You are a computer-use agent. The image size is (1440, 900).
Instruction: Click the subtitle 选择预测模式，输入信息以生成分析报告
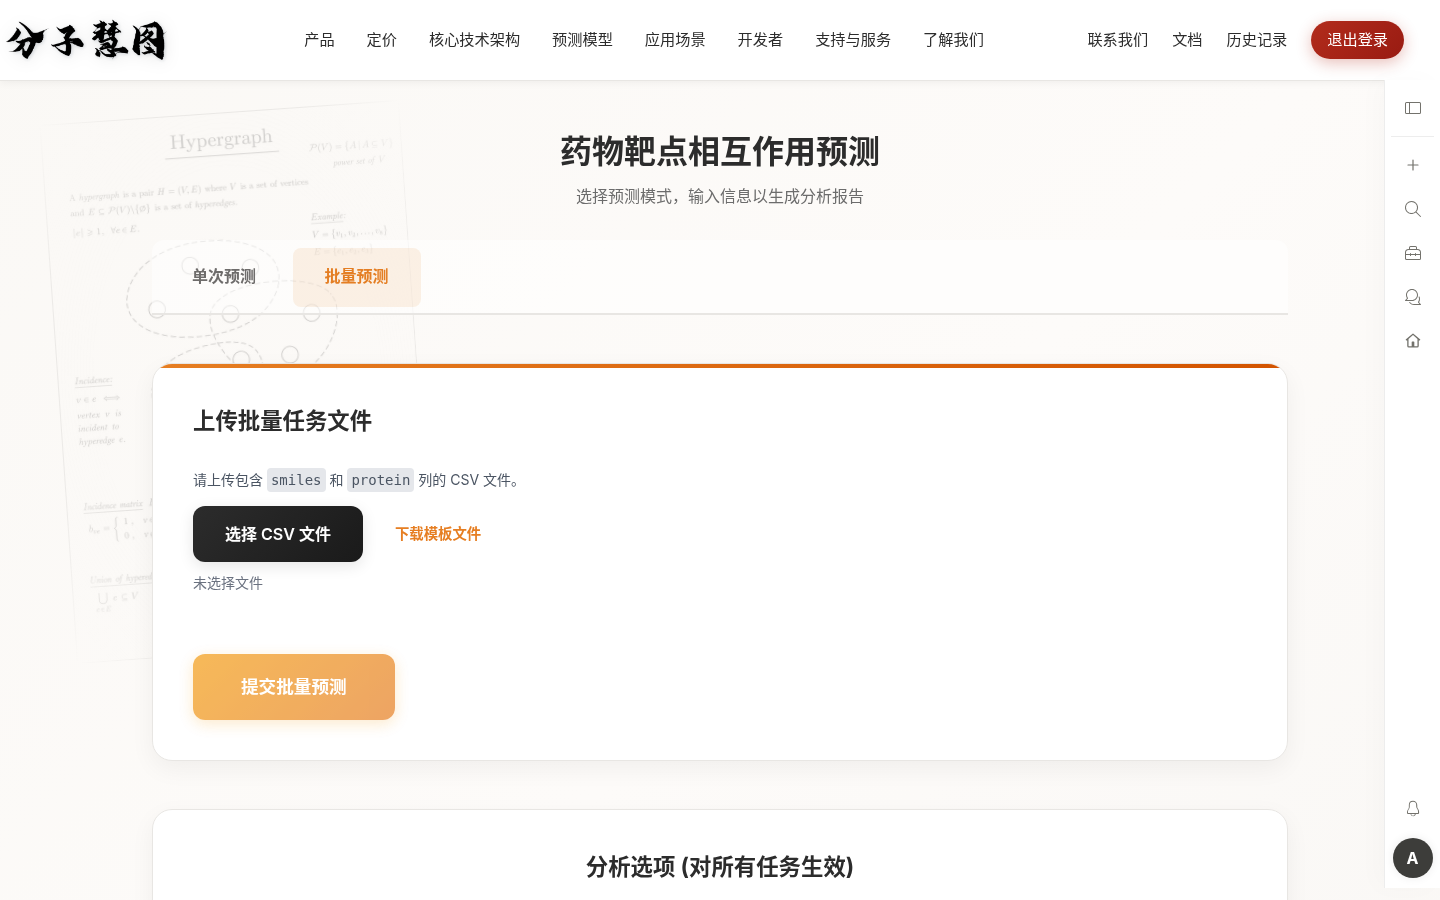720,197
